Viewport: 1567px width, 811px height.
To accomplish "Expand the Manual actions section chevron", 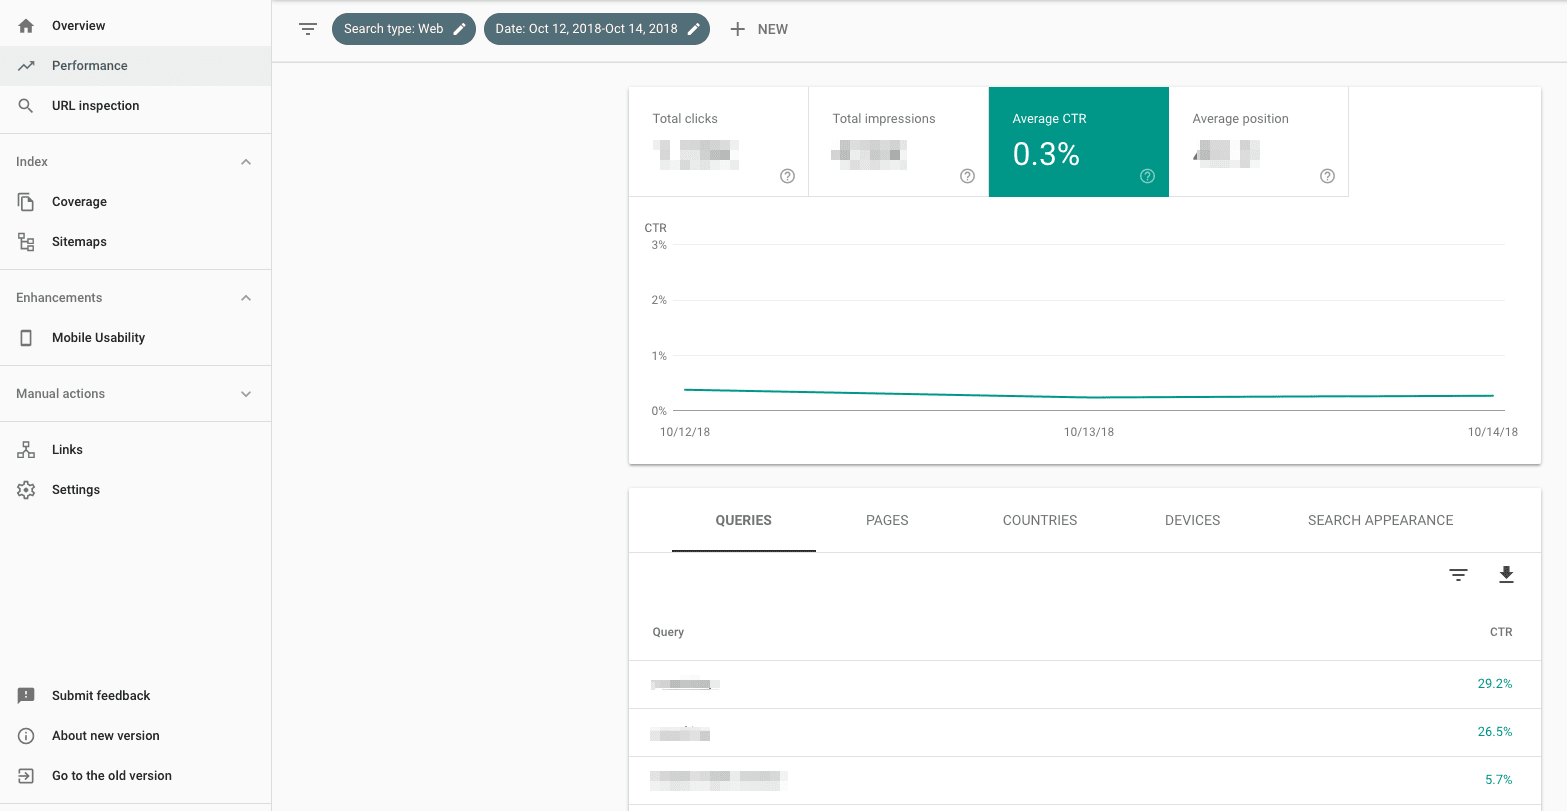I will (x=246, y=394).
